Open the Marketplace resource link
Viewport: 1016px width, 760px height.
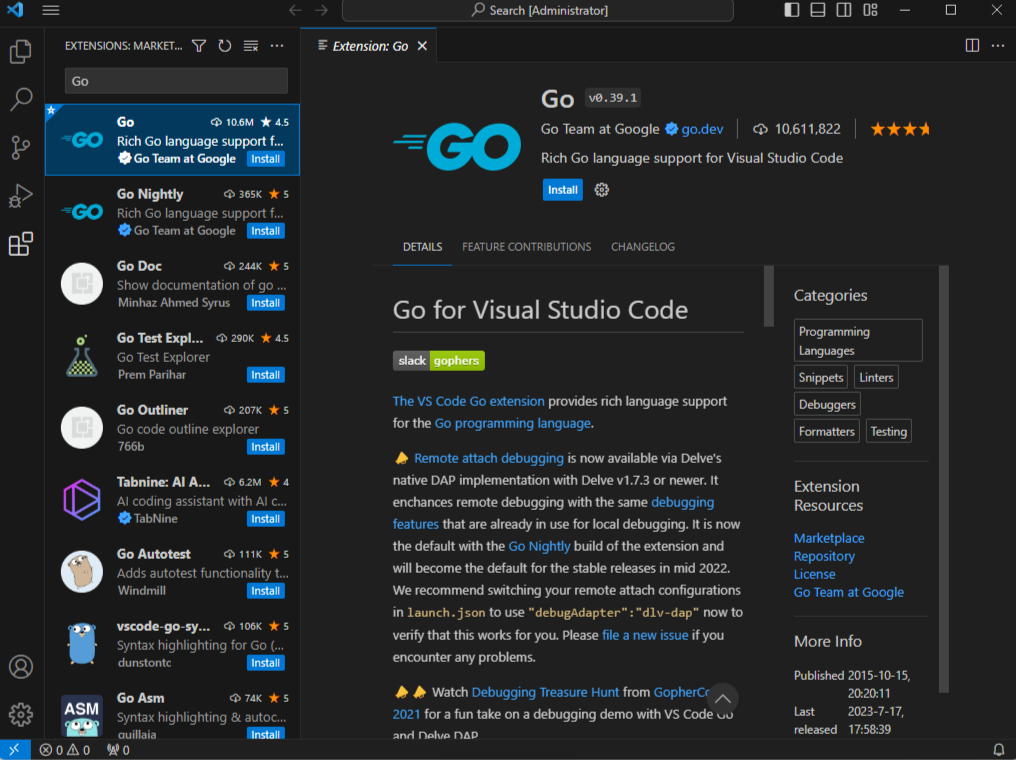point(829,538)
